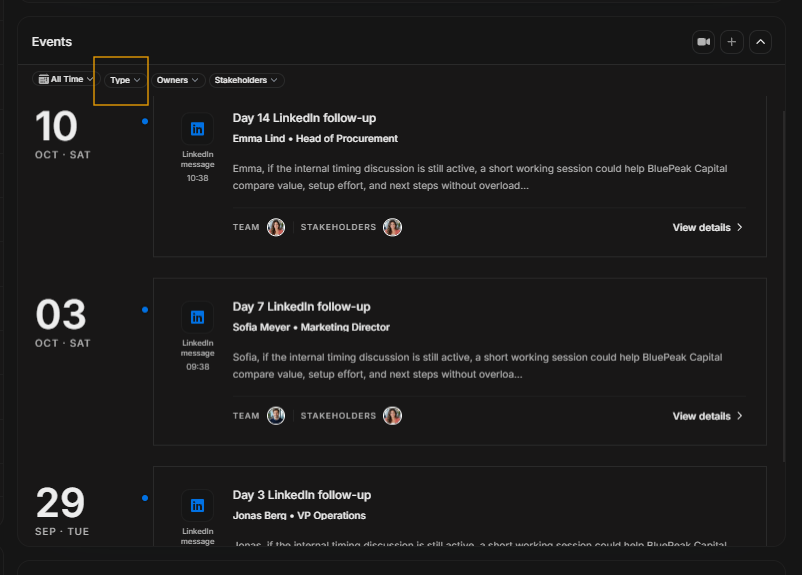Collapse the Events panel with the chevron up

coord(760,42)
